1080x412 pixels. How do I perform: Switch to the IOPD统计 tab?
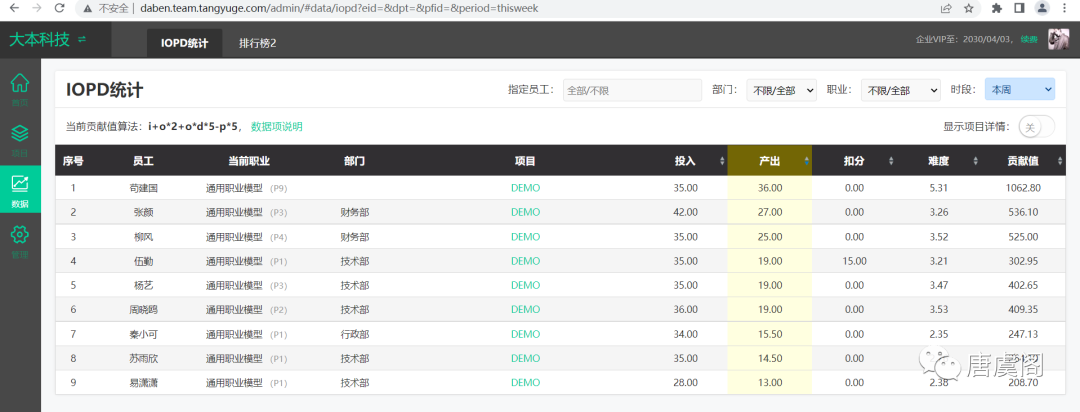(185, 43)
